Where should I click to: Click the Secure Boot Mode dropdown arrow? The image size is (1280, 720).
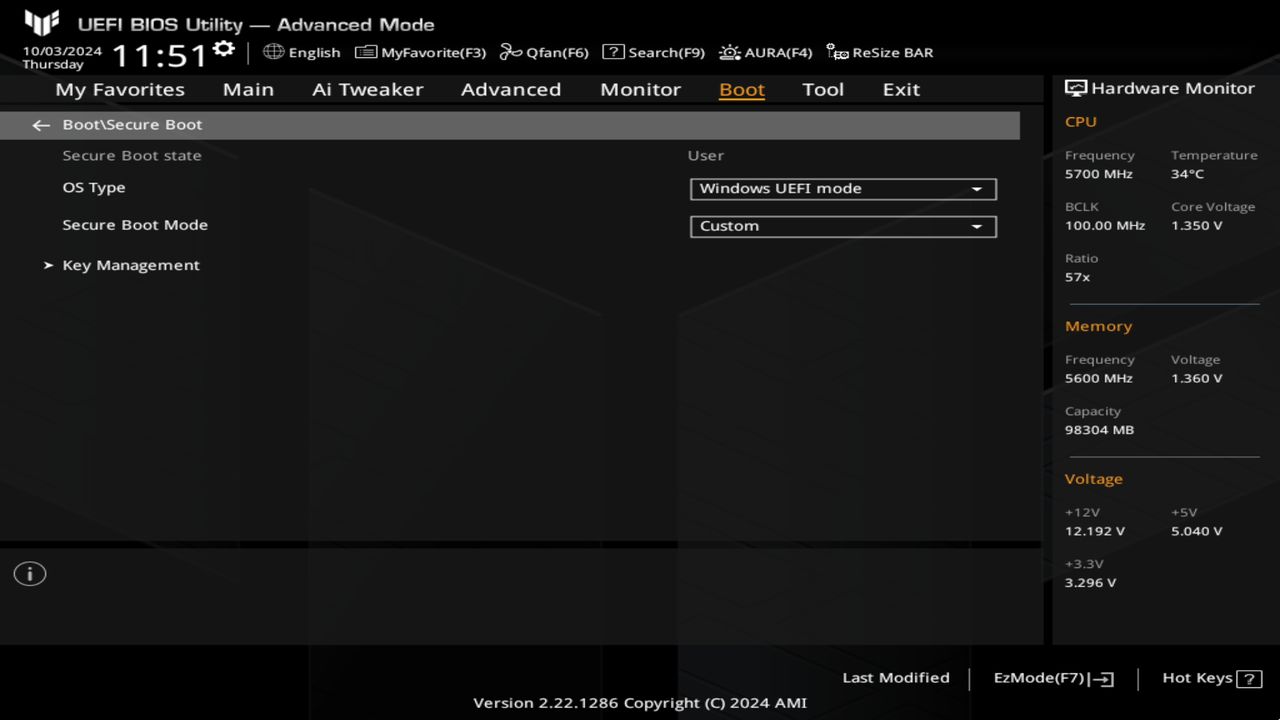[x=977, y=227]
